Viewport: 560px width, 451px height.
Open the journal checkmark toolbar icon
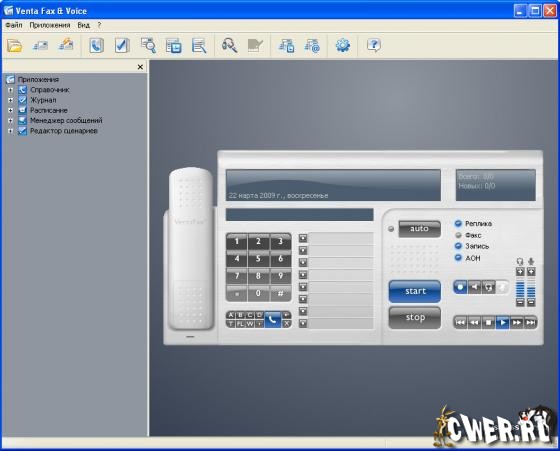click(x=122, y=46)
